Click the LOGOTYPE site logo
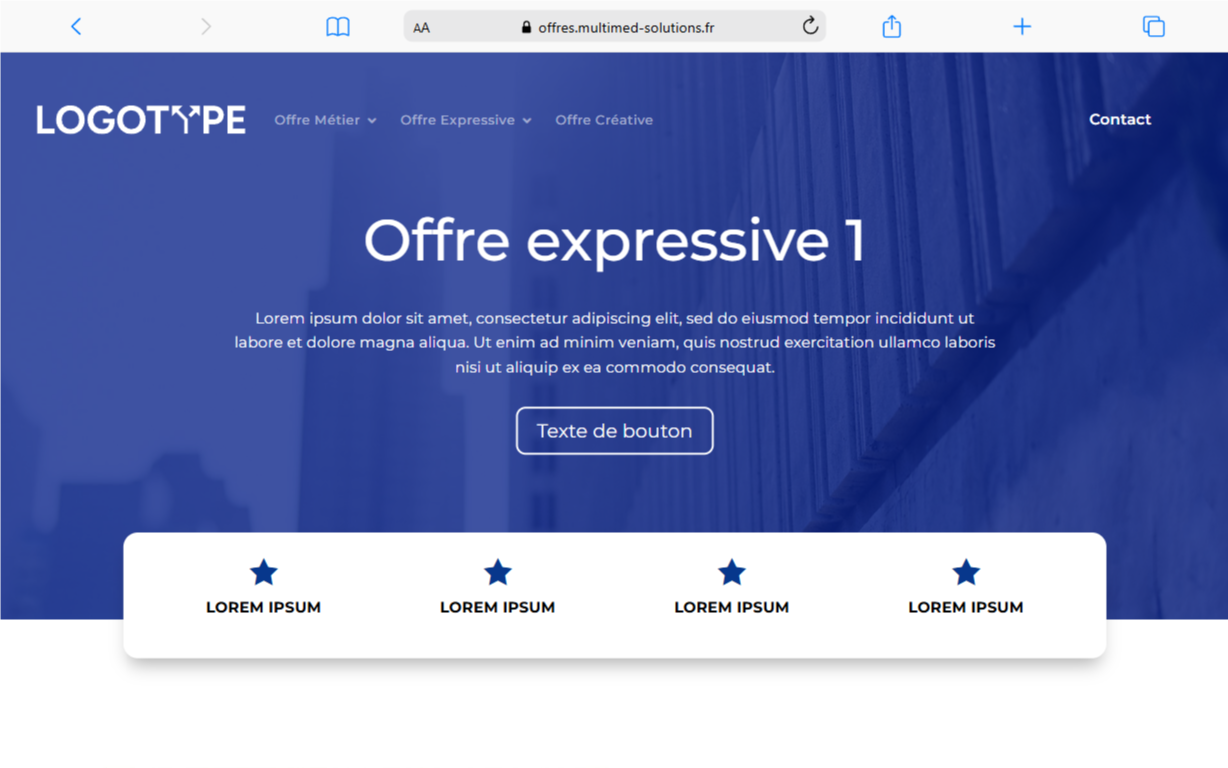The width and height of the screenshot is (1228, 768). click(141, 120)
